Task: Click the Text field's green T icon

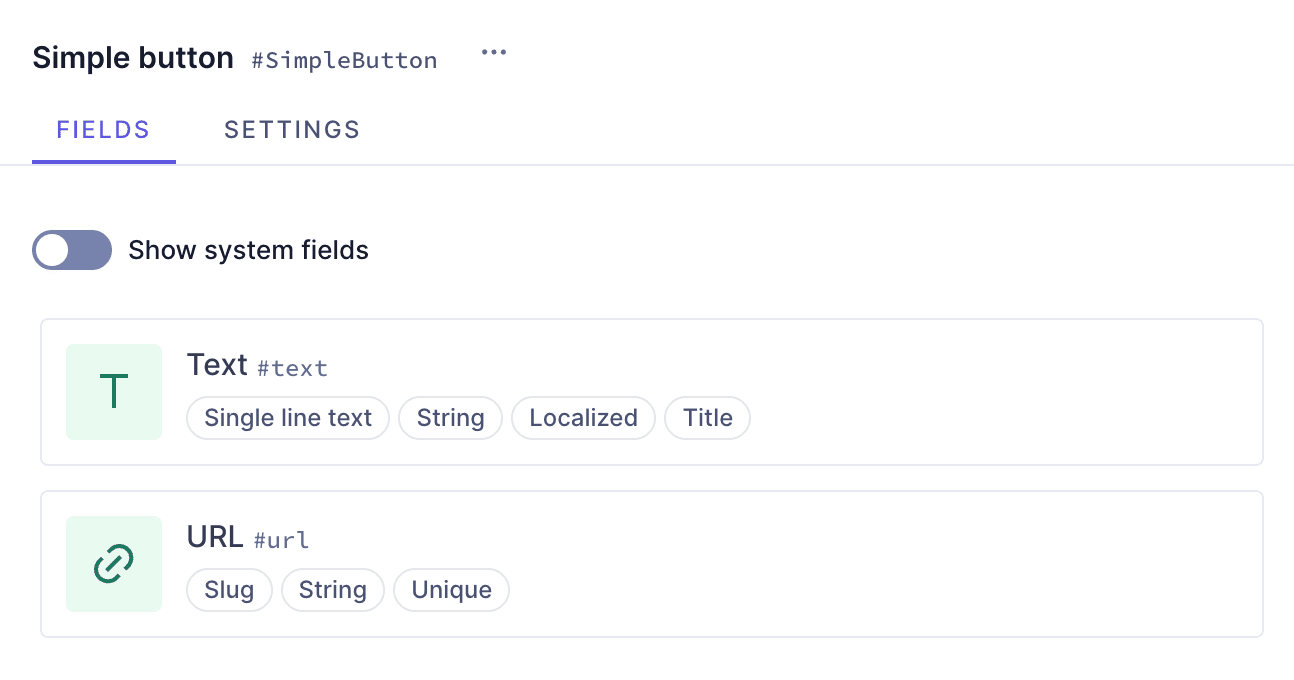Action: tap(113, 391)
